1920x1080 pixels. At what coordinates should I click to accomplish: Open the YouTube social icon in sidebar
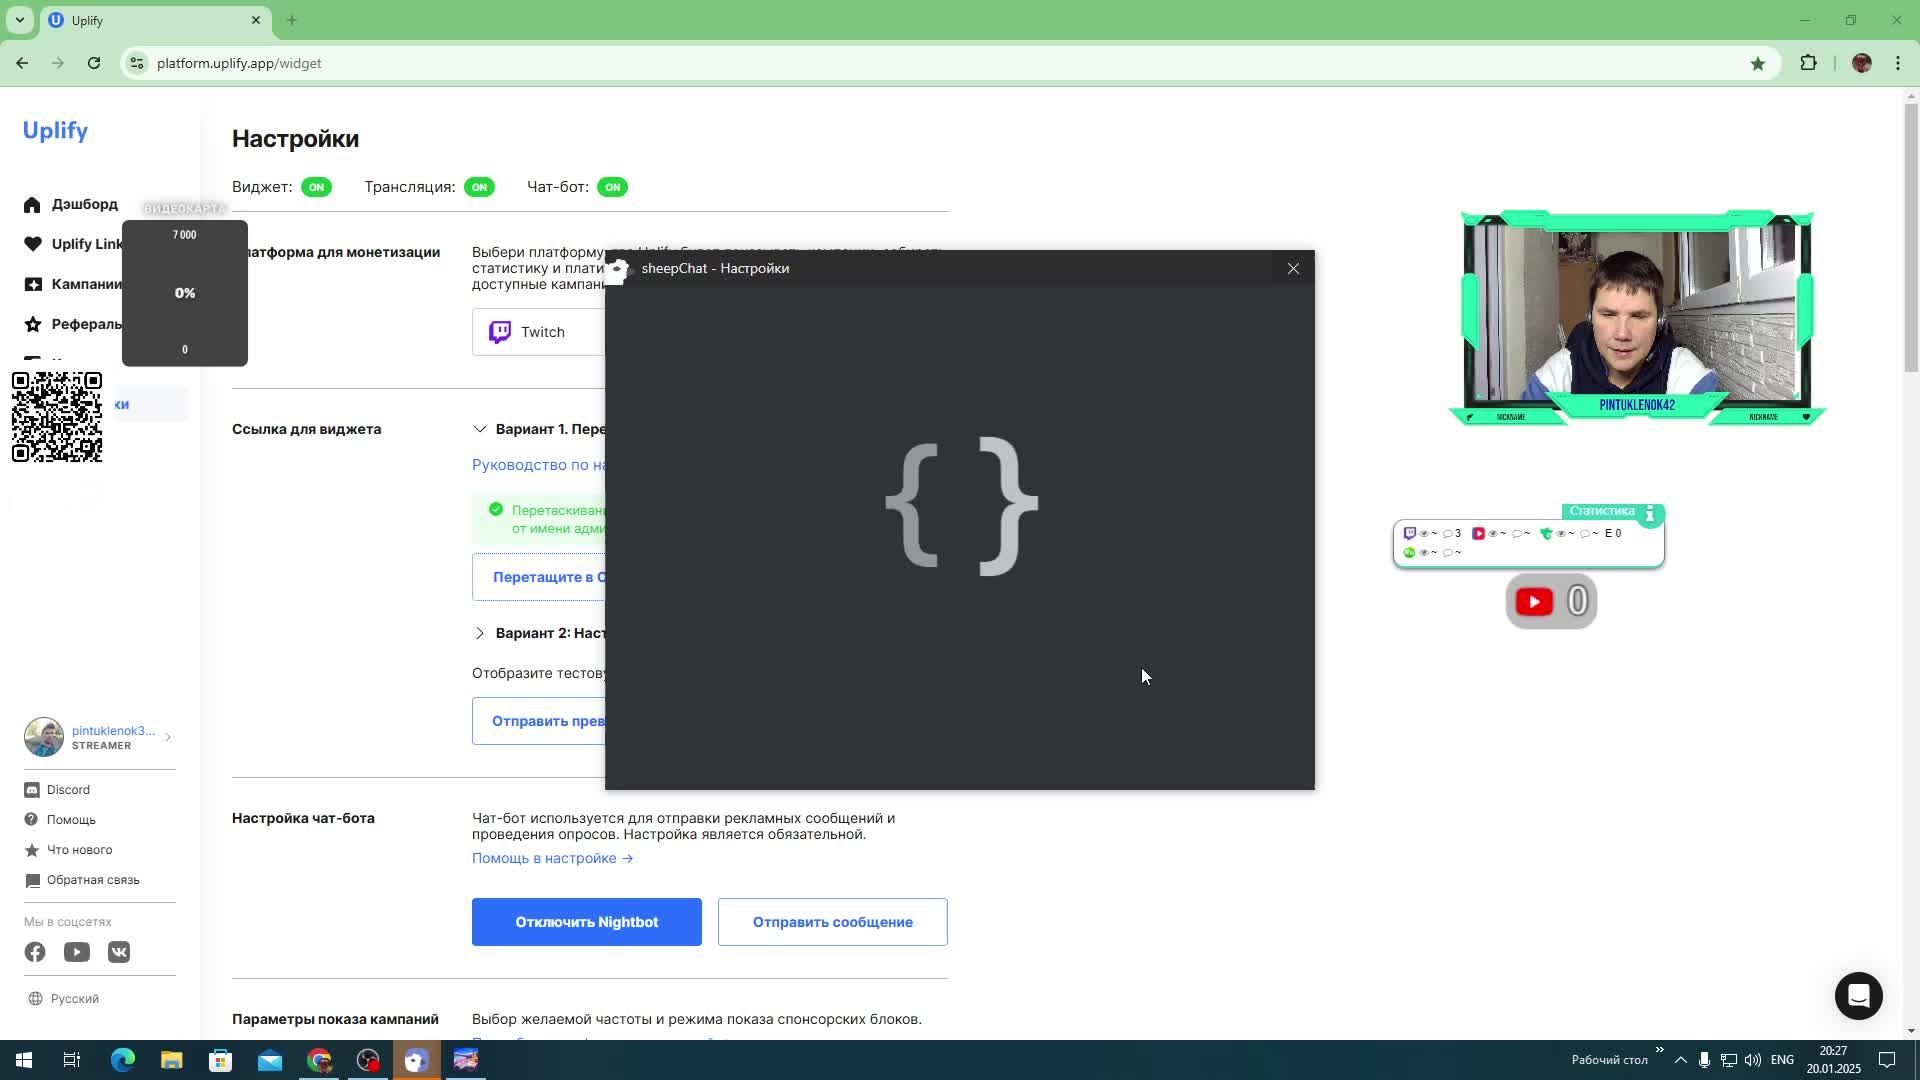(x=77, y=952)
